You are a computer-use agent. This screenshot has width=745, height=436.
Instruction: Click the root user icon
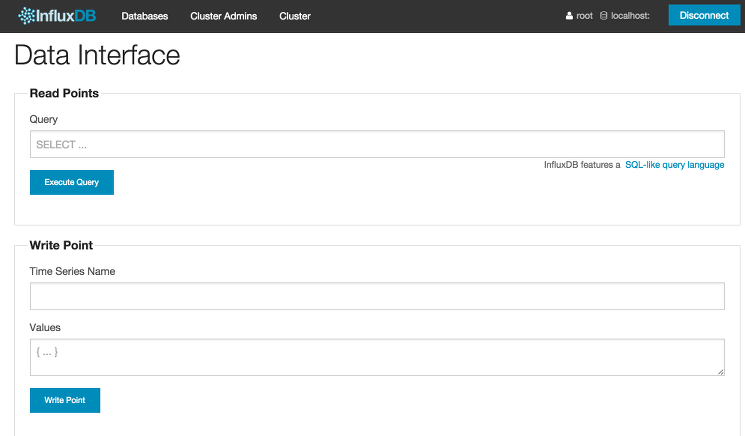569,16
